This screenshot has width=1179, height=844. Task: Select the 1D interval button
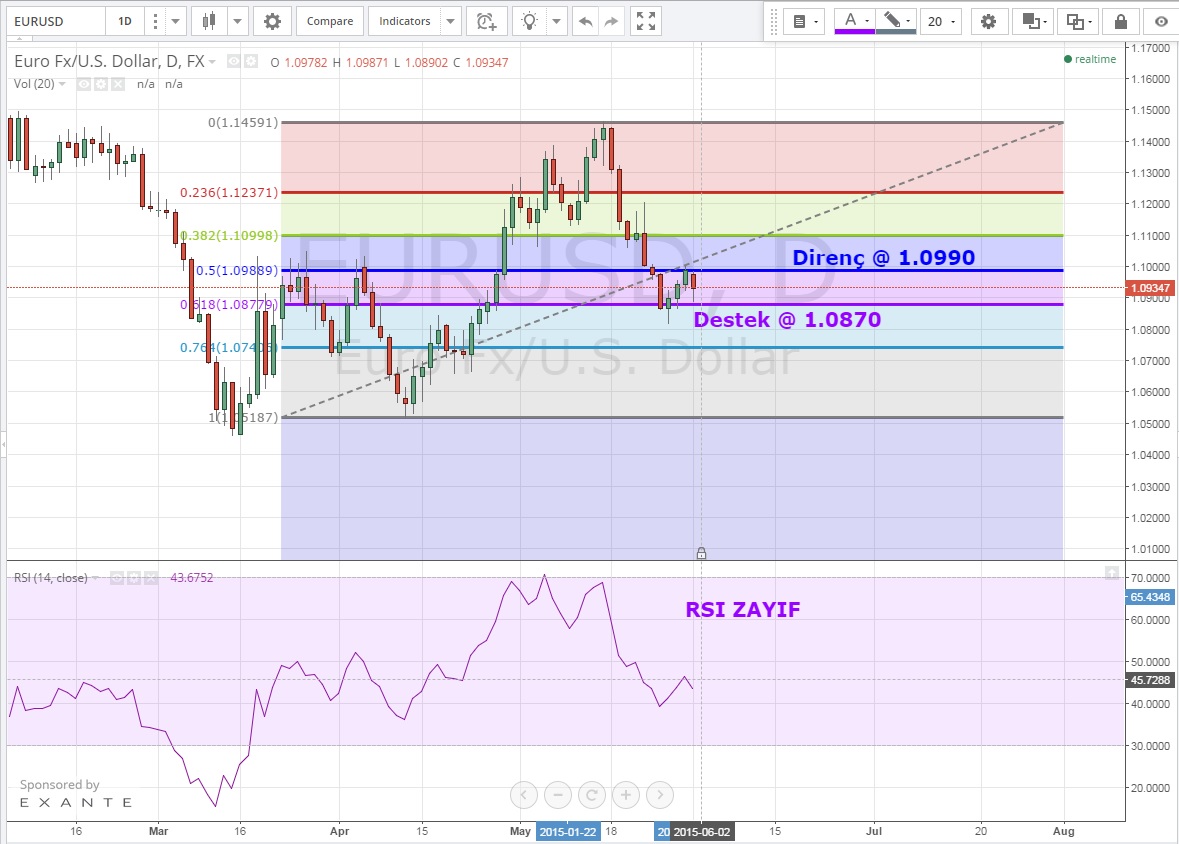124,21
